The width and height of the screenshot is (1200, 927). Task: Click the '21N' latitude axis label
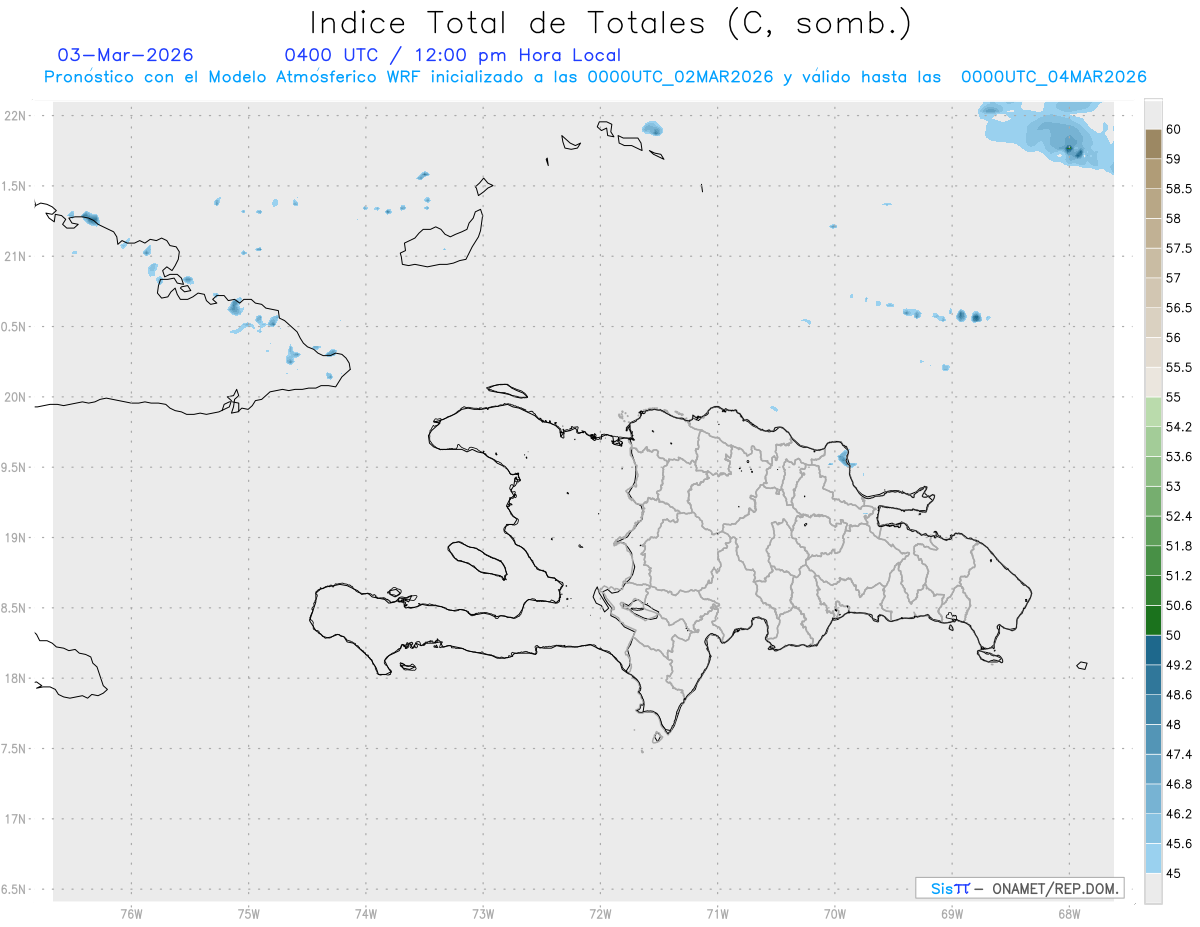click(x=16, y=256)
